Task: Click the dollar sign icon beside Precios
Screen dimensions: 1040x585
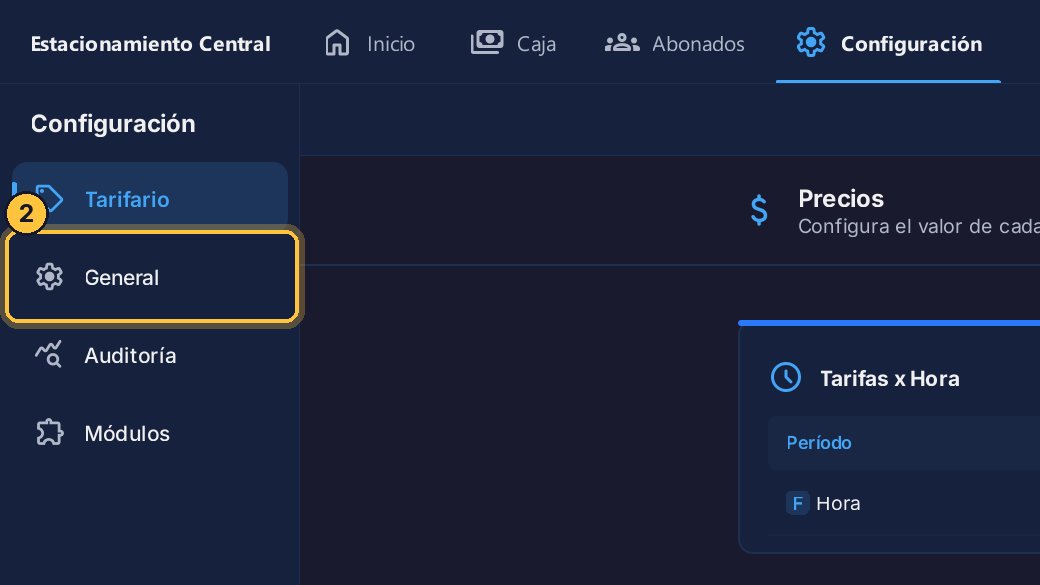Action: 759,211
